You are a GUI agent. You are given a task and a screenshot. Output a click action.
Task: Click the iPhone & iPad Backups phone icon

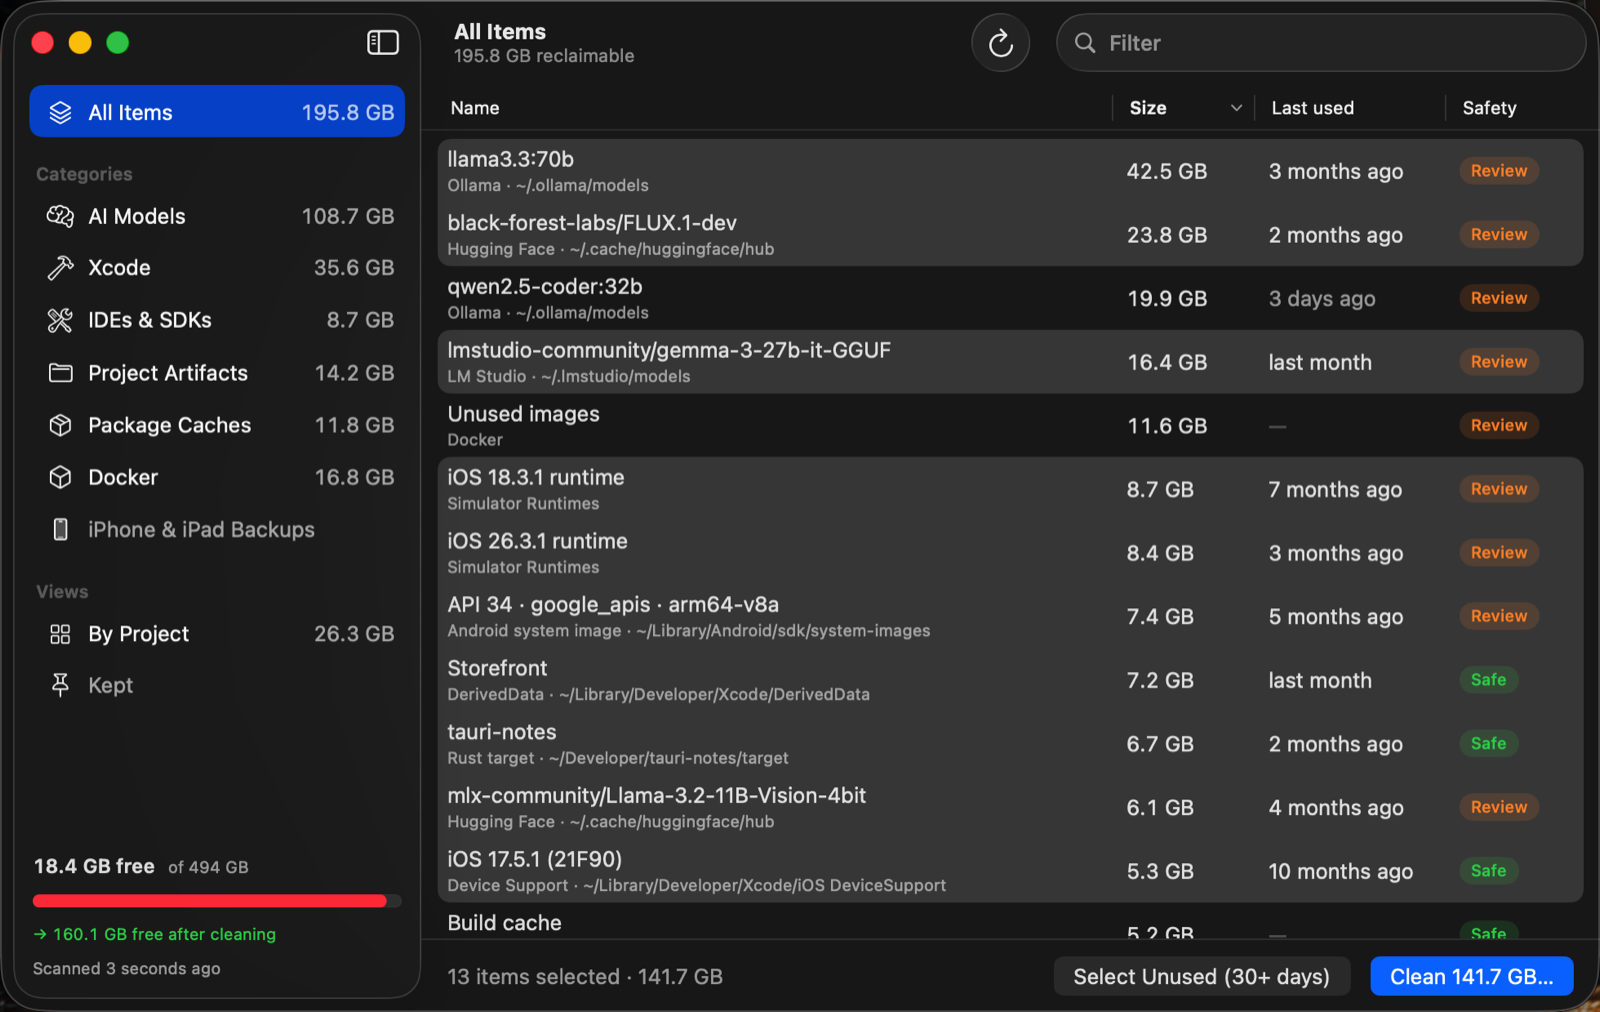click(61, 529)
